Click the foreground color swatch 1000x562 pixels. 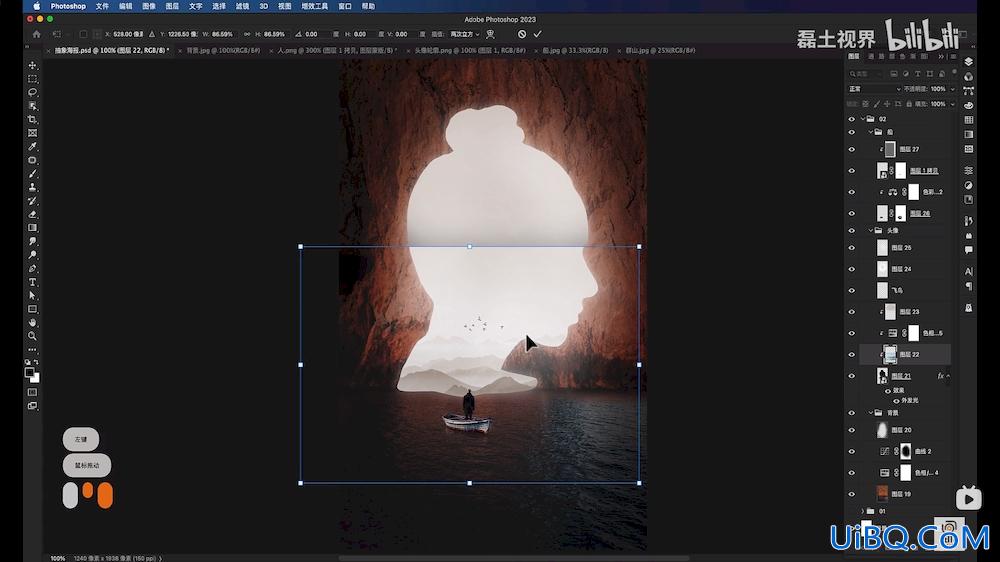[x=29, y=373]
